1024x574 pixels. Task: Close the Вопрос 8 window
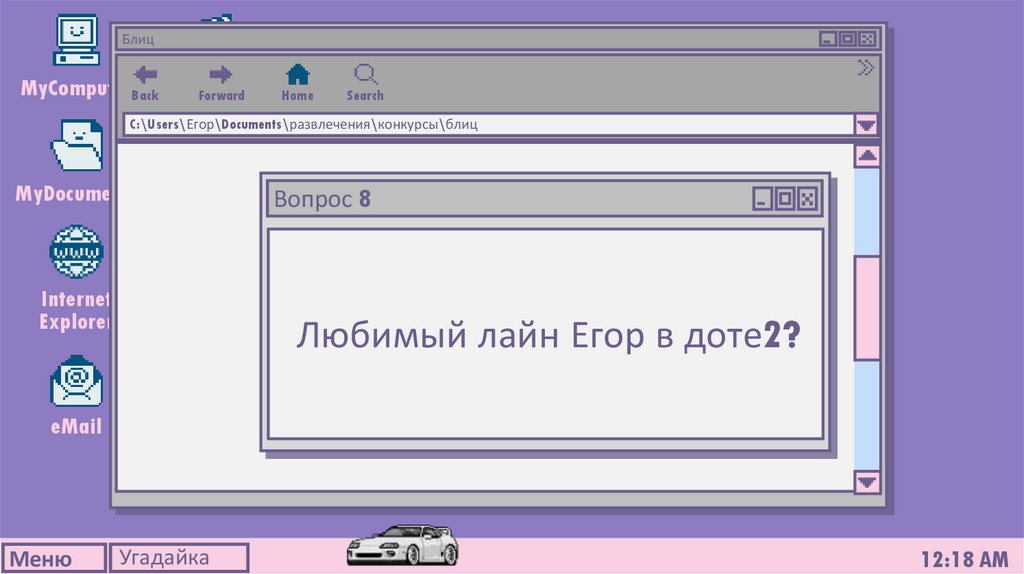tap(807, 199)
